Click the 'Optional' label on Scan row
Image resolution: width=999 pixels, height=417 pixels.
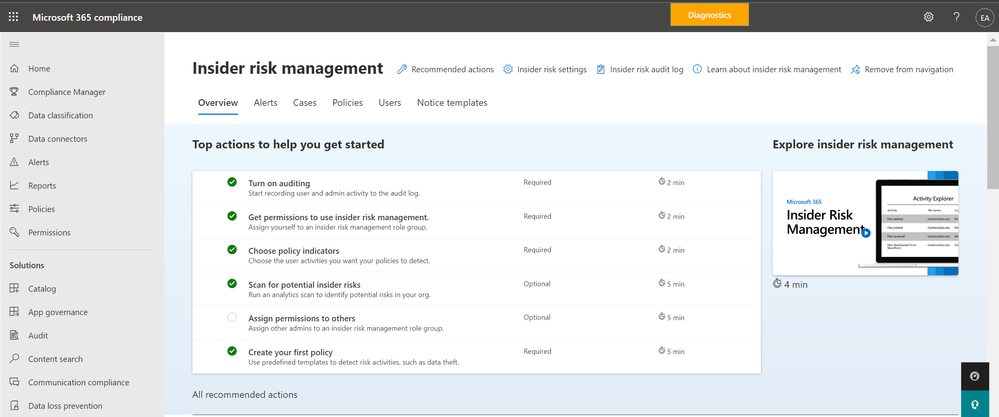[x=537, y=283]
